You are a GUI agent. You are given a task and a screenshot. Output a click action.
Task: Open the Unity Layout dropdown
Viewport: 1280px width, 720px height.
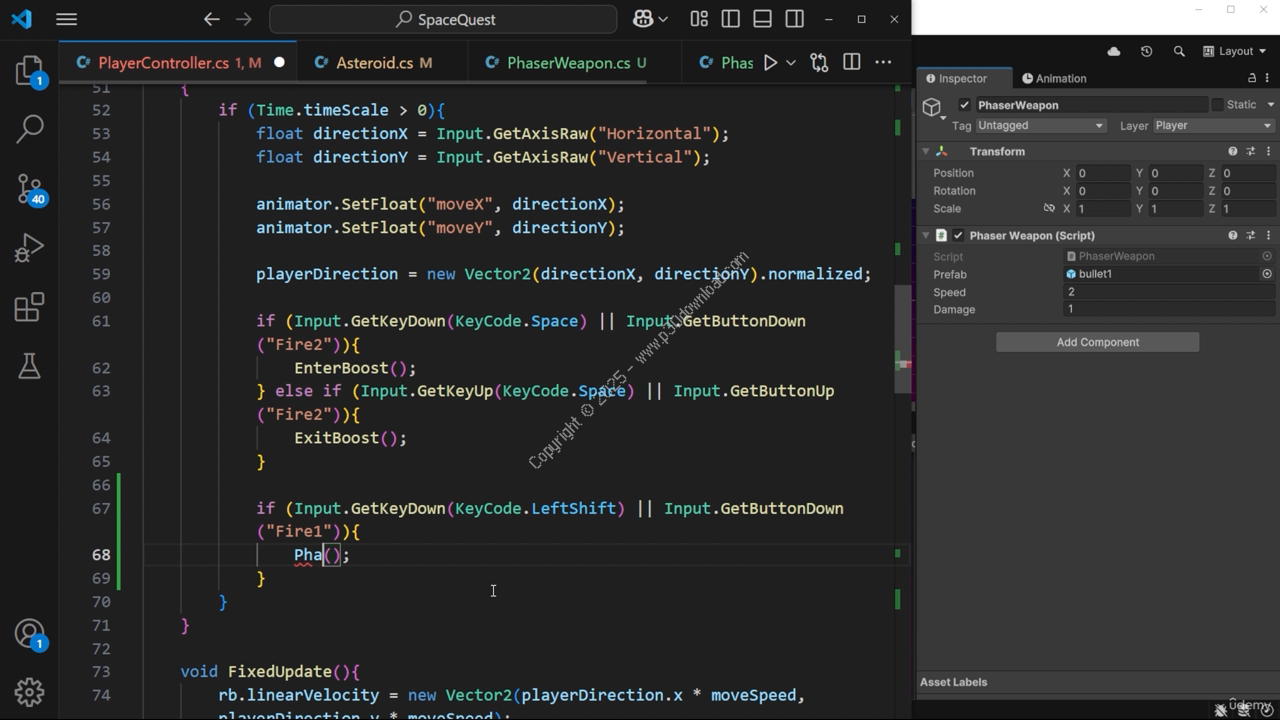click(1234, 51)
